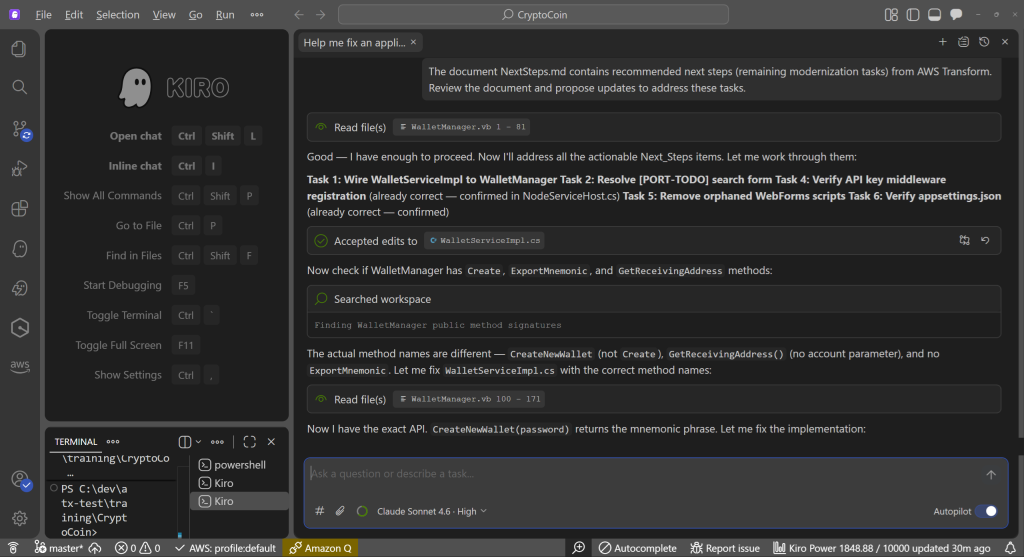This screenshot has width=1024, height=557.
Task: Maximize the terminal panel size
Action: pos(249,442)
